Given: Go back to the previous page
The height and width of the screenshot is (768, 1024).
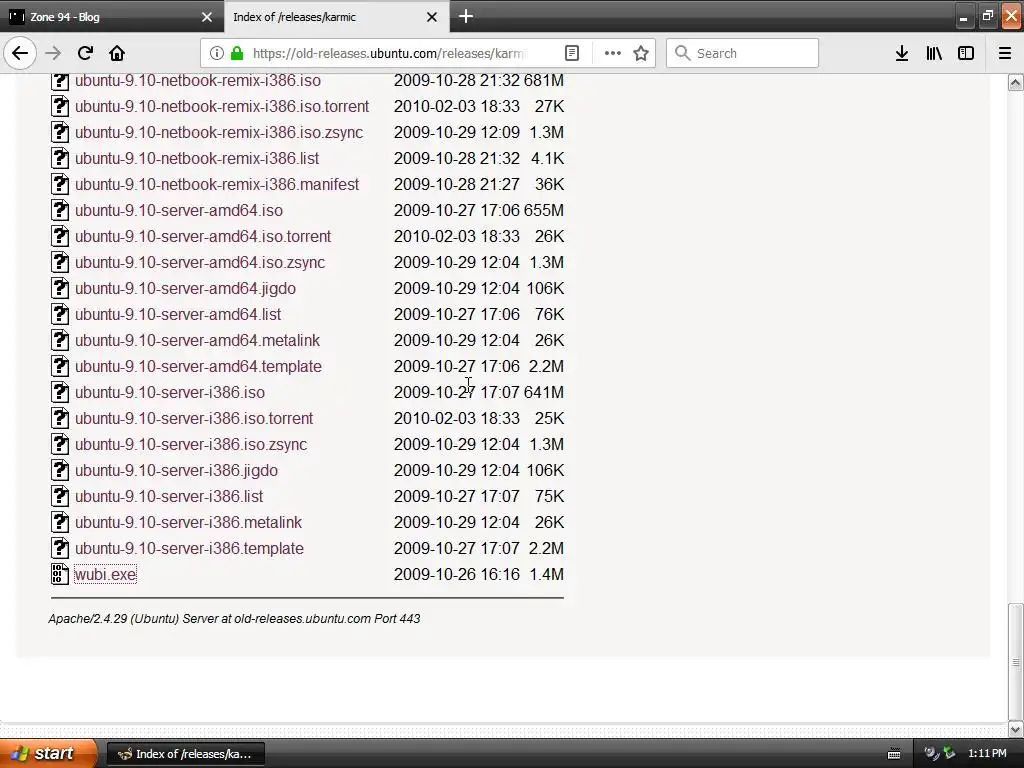Looking at the screenshot, I should coord(20,53).
